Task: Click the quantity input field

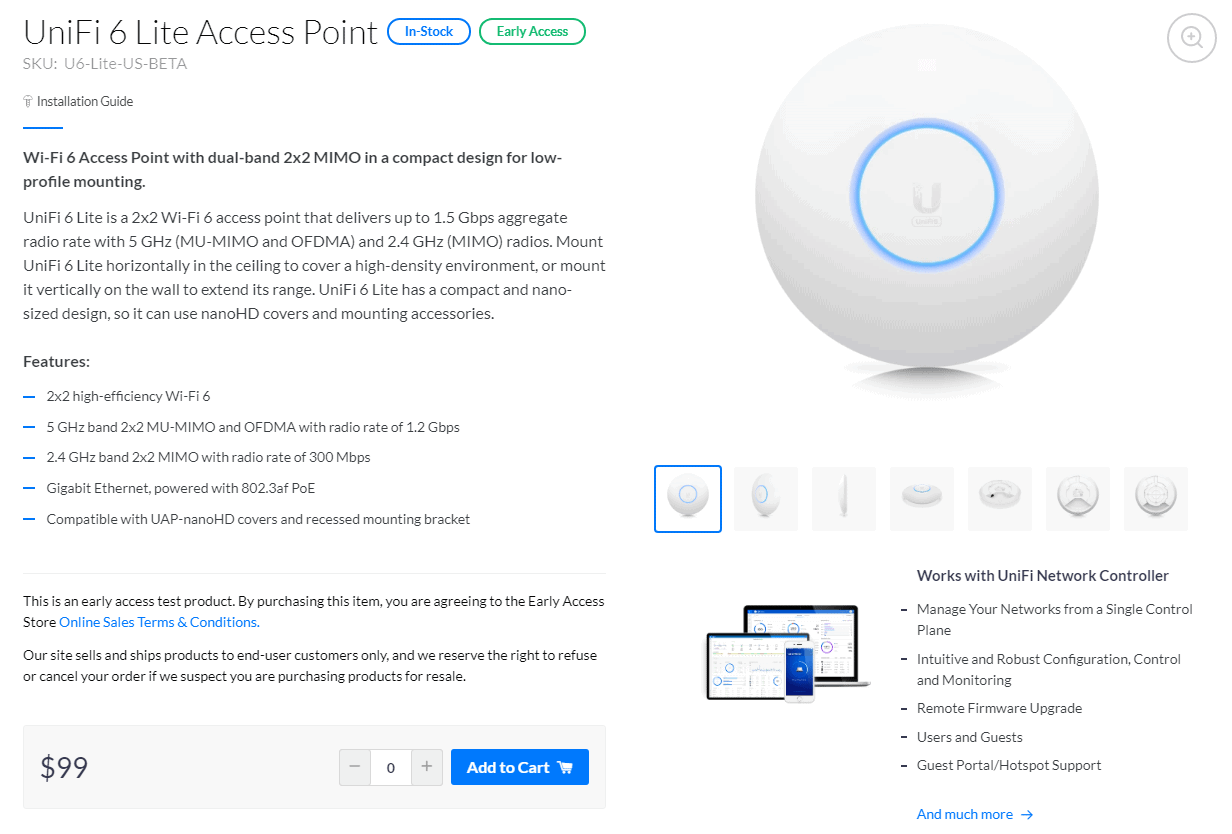Action: click(390, 767)
